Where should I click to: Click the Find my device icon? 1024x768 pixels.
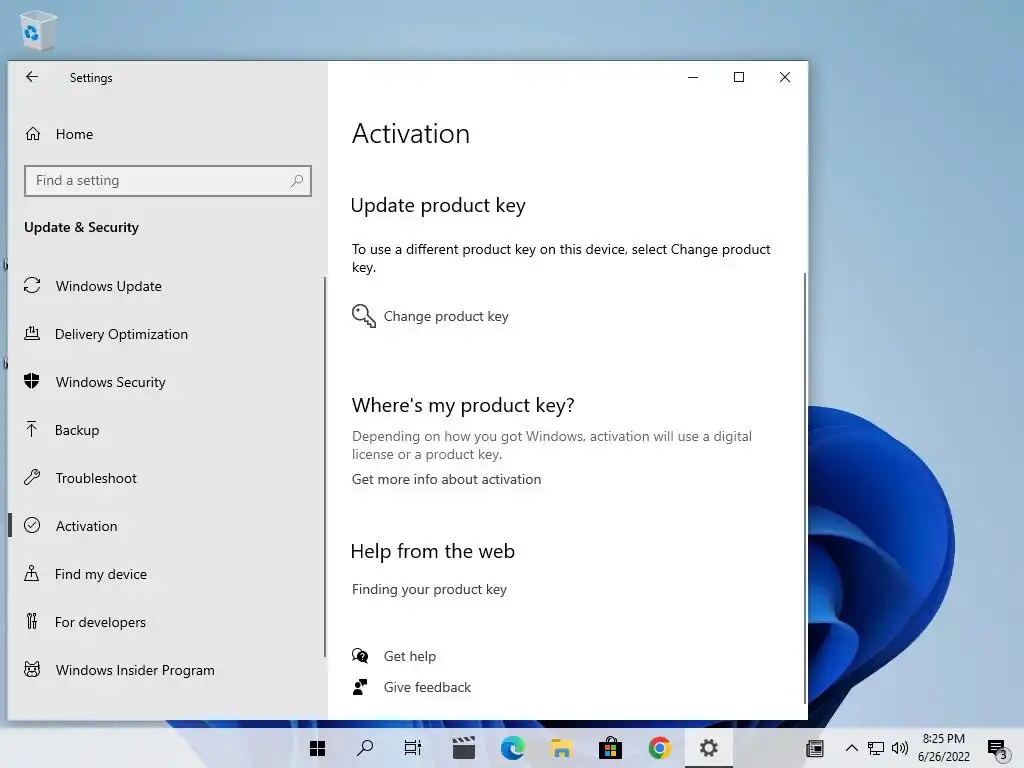32,573
